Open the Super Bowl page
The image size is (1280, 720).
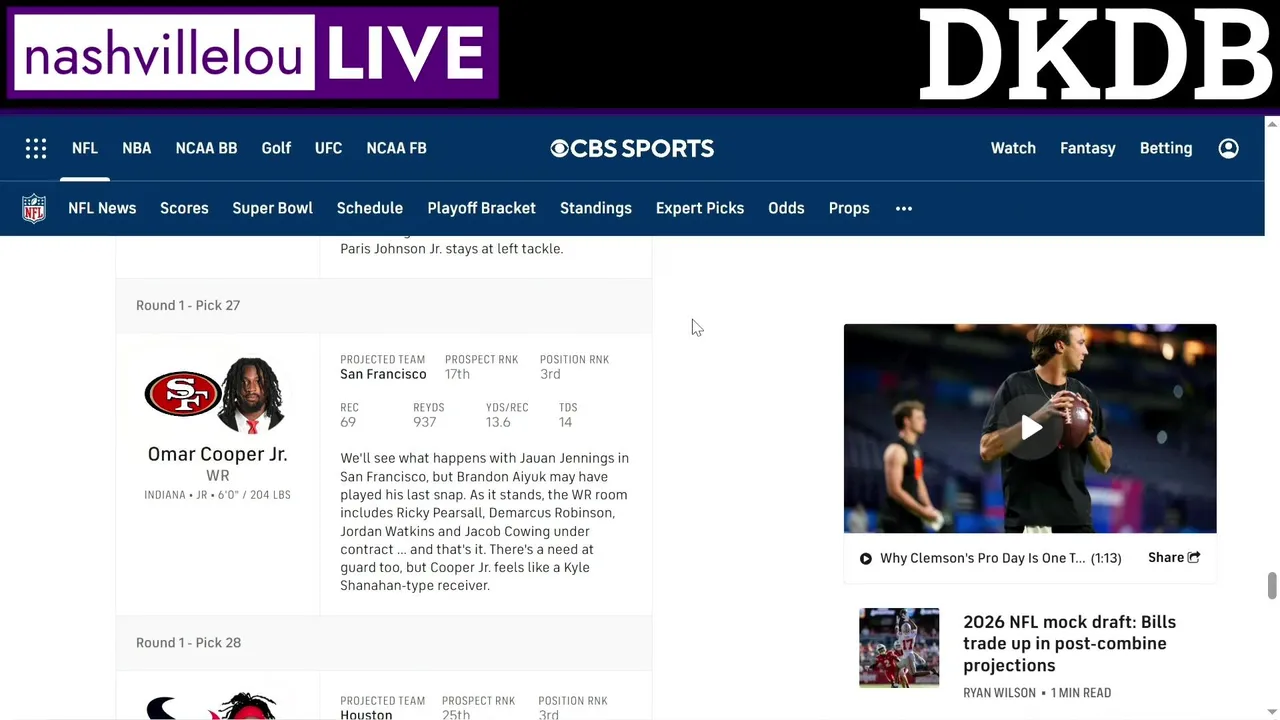273,208
